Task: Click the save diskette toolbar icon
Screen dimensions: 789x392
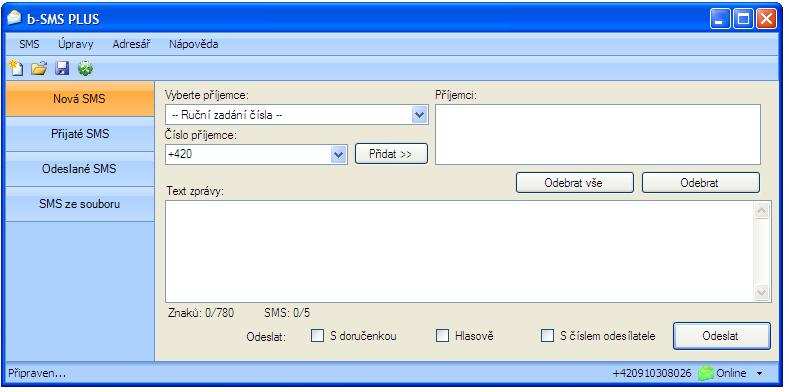Action: pos(62,68)
